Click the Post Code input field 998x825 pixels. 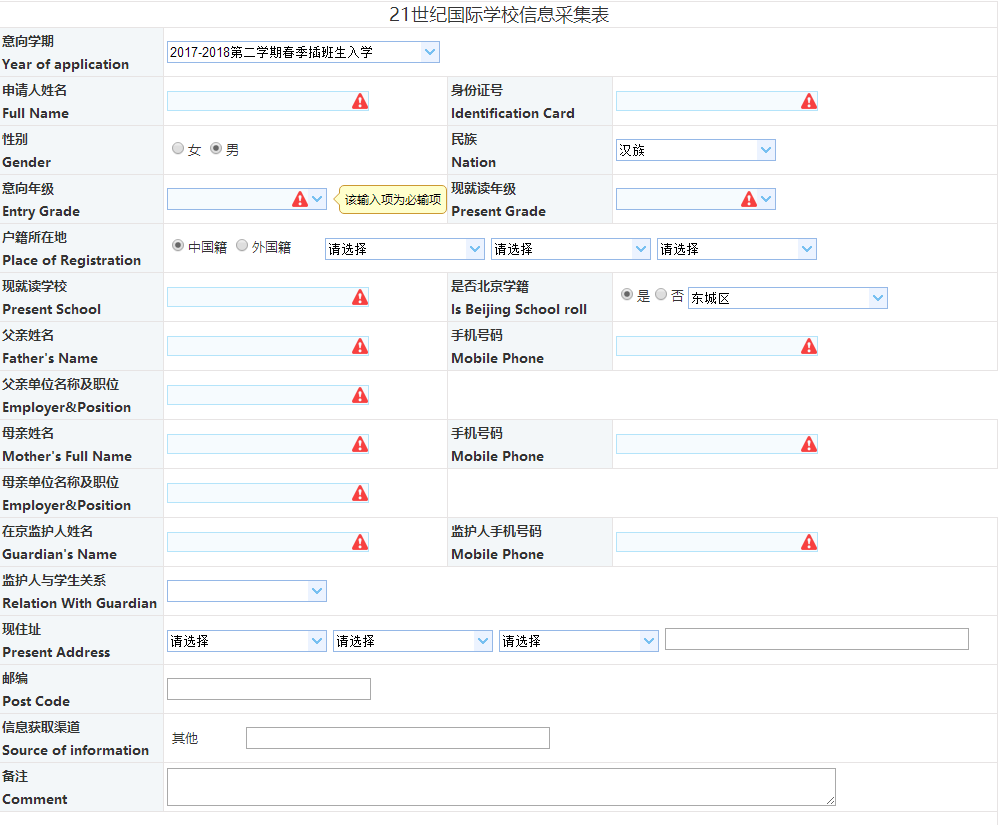268,689
